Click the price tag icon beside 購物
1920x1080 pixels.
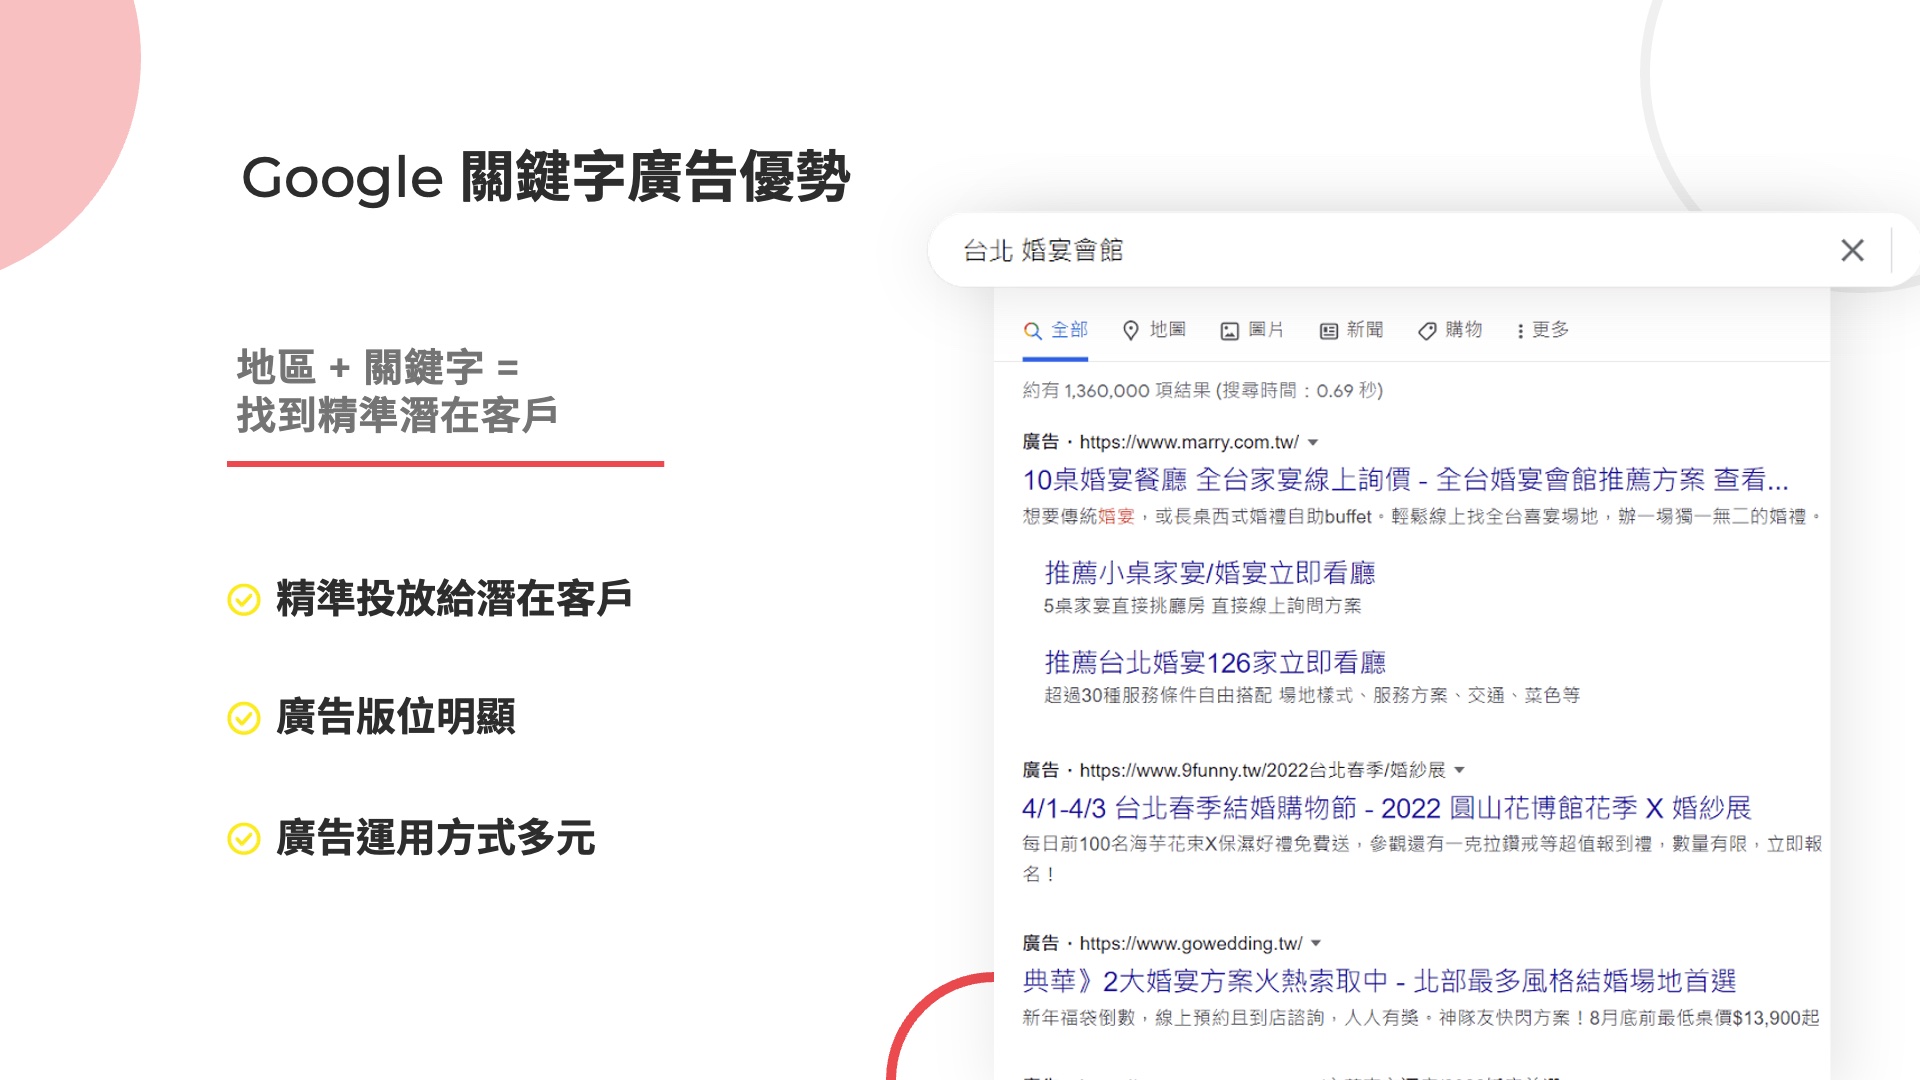pos(1427,331)
